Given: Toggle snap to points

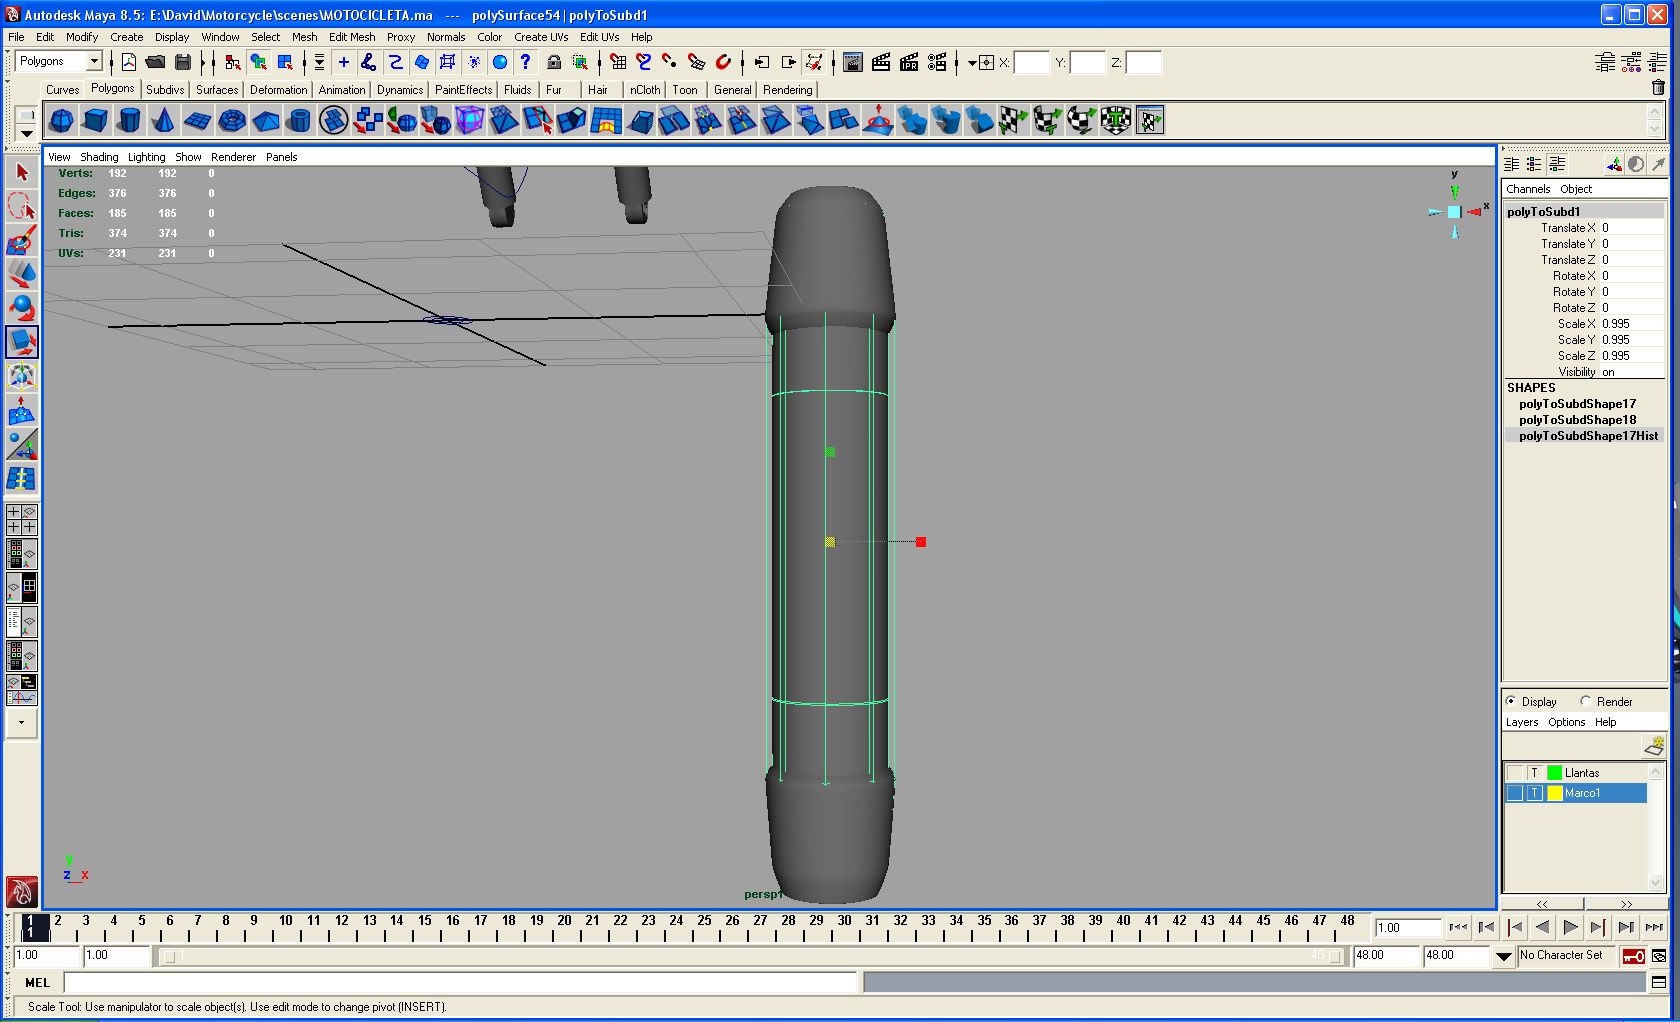Looking at the screenshot, I should [670, 62].
